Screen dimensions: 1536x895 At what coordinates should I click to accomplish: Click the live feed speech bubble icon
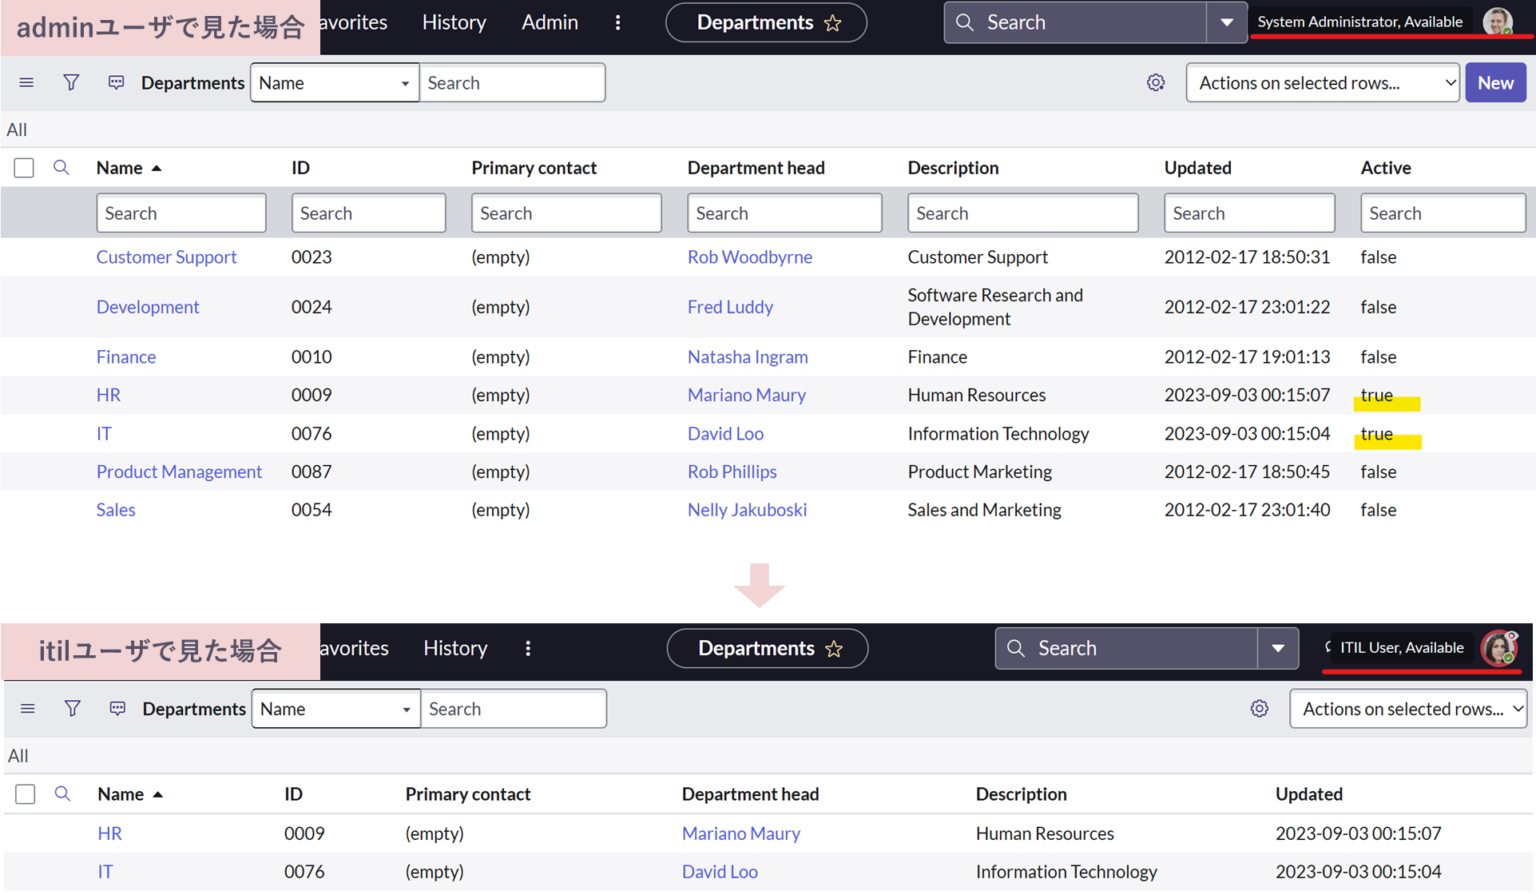[116, 82]
